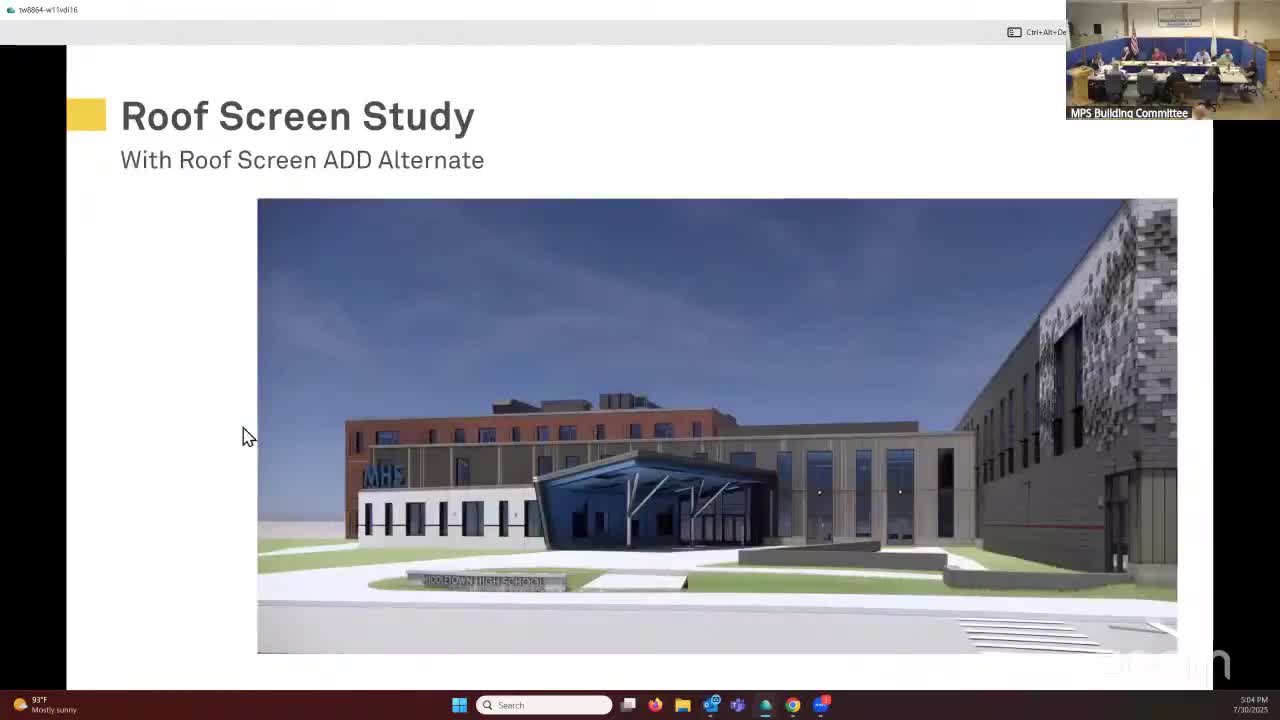Click the yellow accent square beside the title
1280x720 pixels.
[x=87, y=114]
